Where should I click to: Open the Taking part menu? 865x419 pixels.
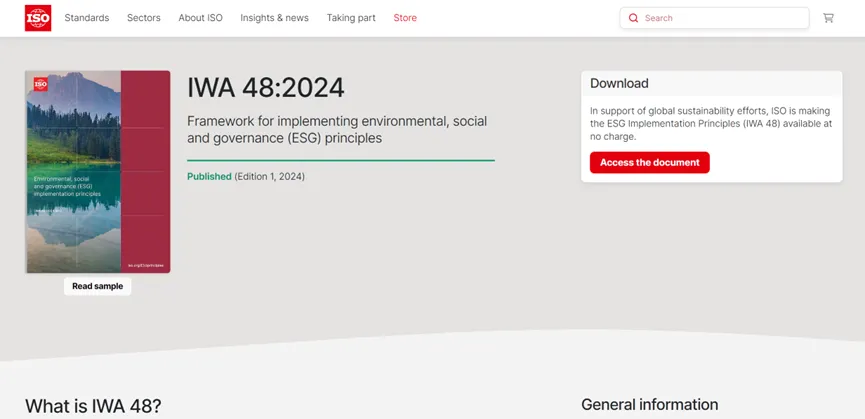[x=351, y=18]
